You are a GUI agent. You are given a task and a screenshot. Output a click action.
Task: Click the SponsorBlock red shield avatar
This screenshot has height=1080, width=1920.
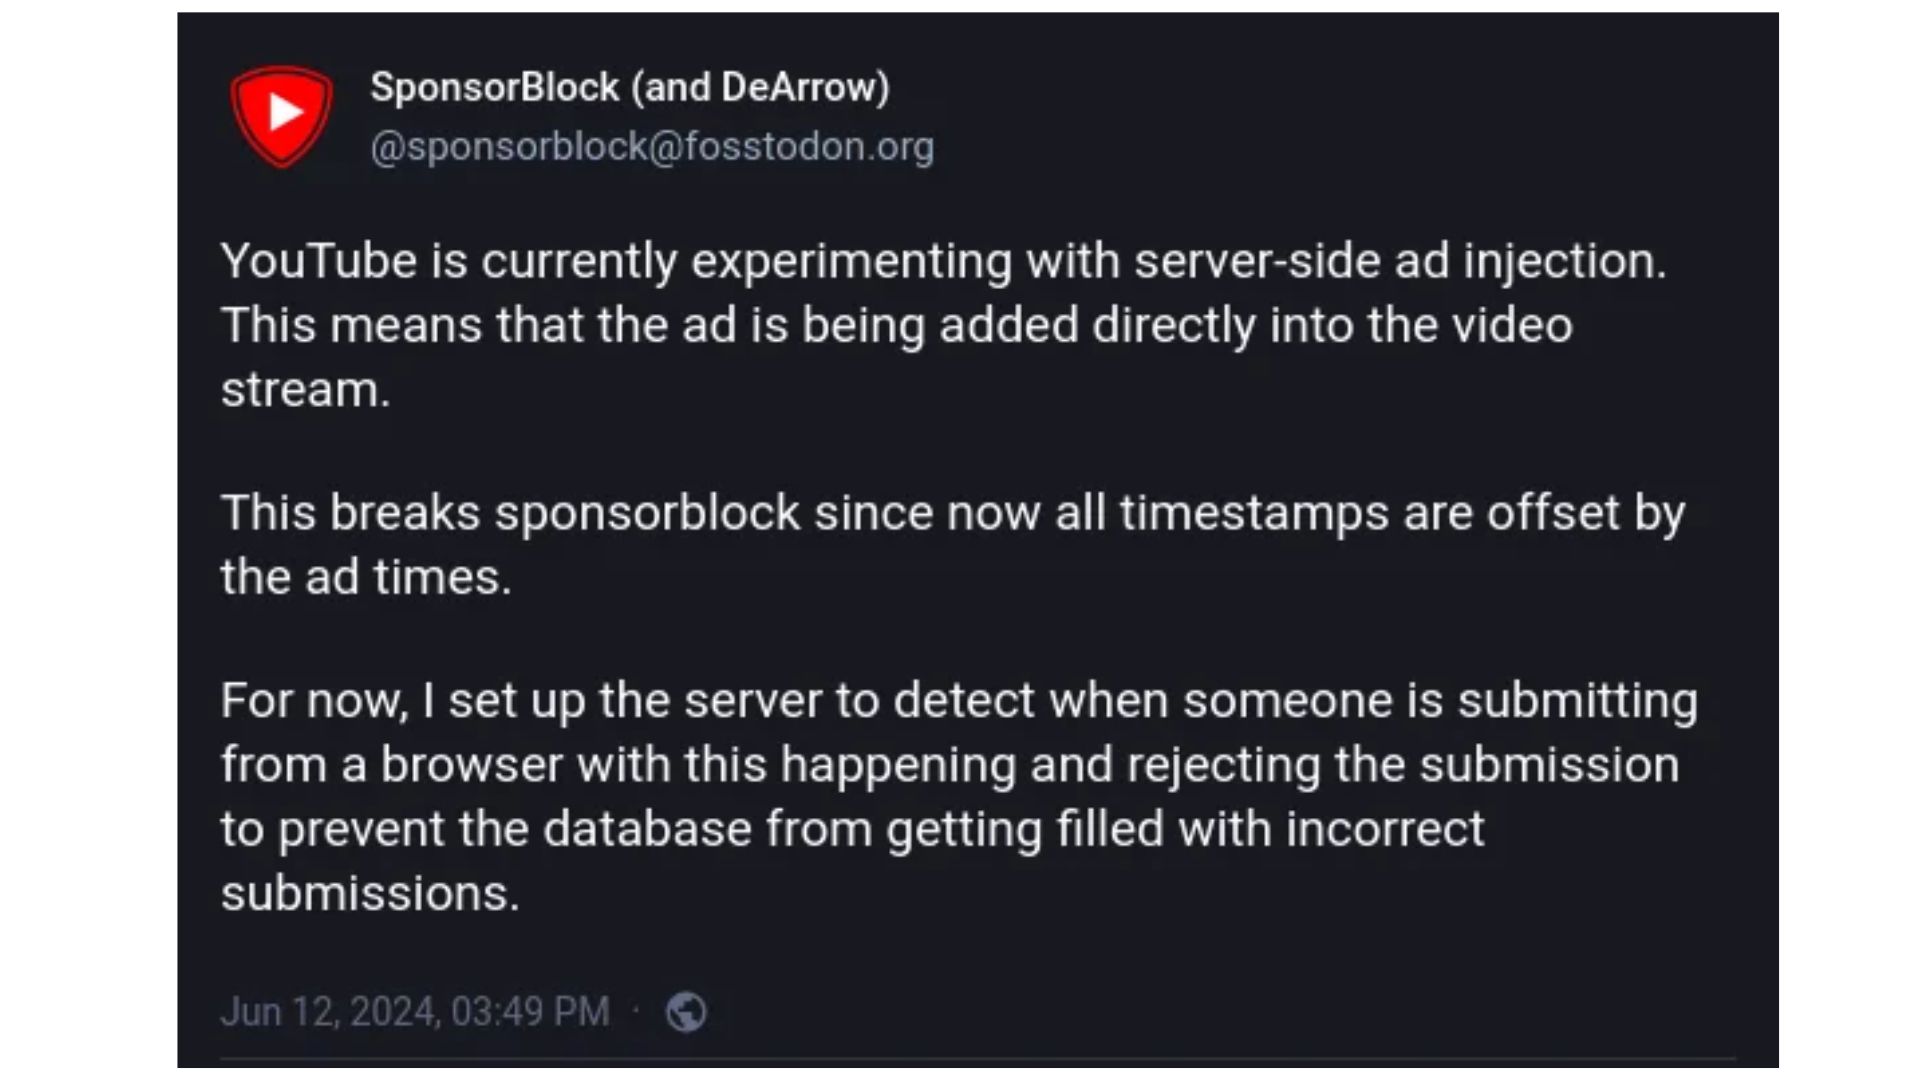point(281,114)
